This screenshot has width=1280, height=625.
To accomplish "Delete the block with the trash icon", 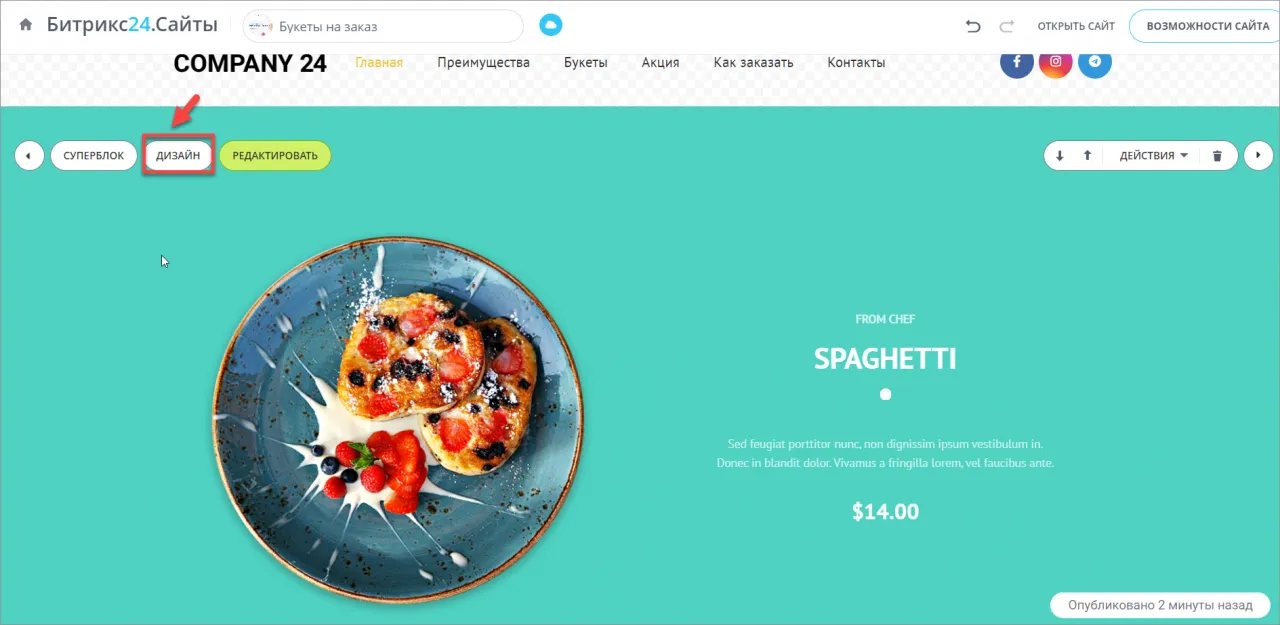I will [x=1217, y=156].
